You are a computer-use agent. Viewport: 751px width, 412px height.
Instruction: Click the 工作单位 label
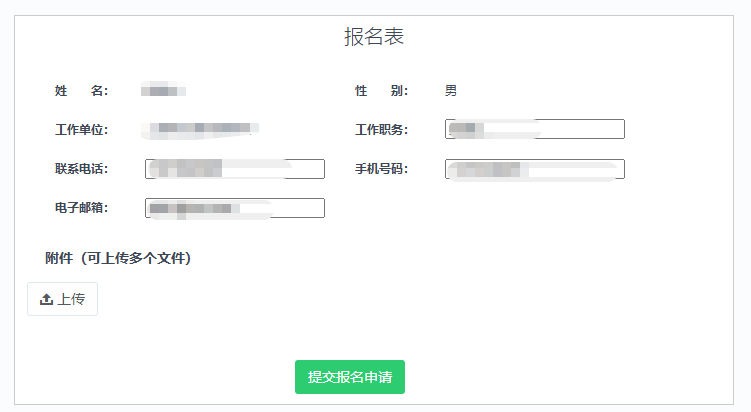(81, 130)
